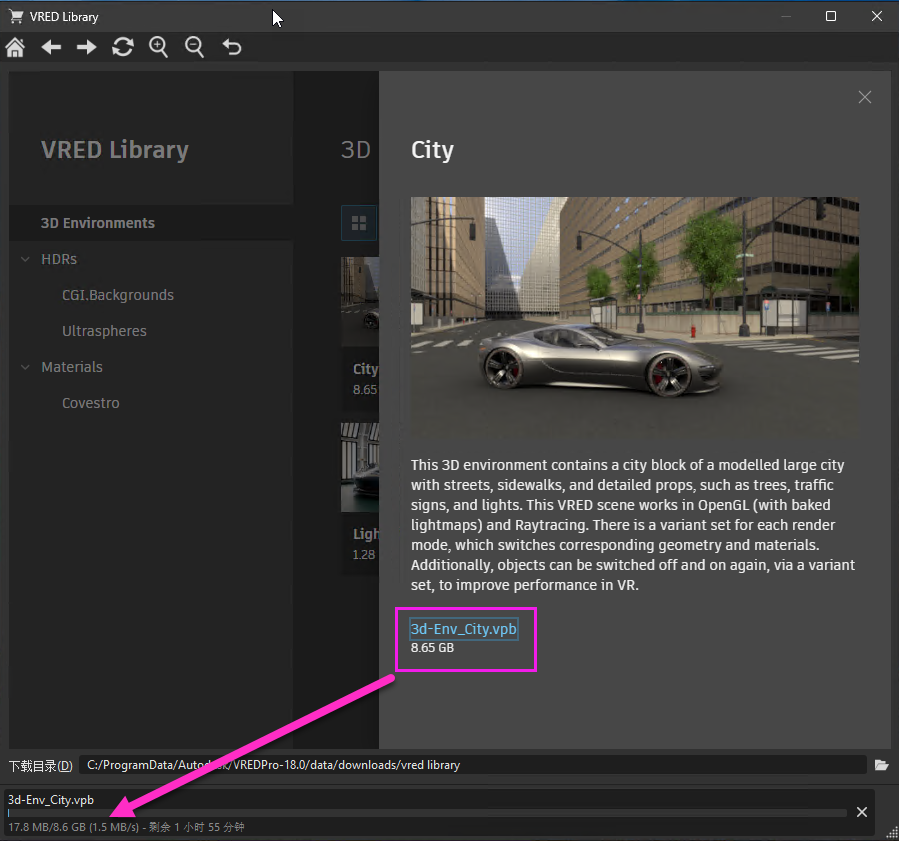This screenshot has height=841, width=899.
Task: Open the 3D Environments category
Action: [151, 223]
